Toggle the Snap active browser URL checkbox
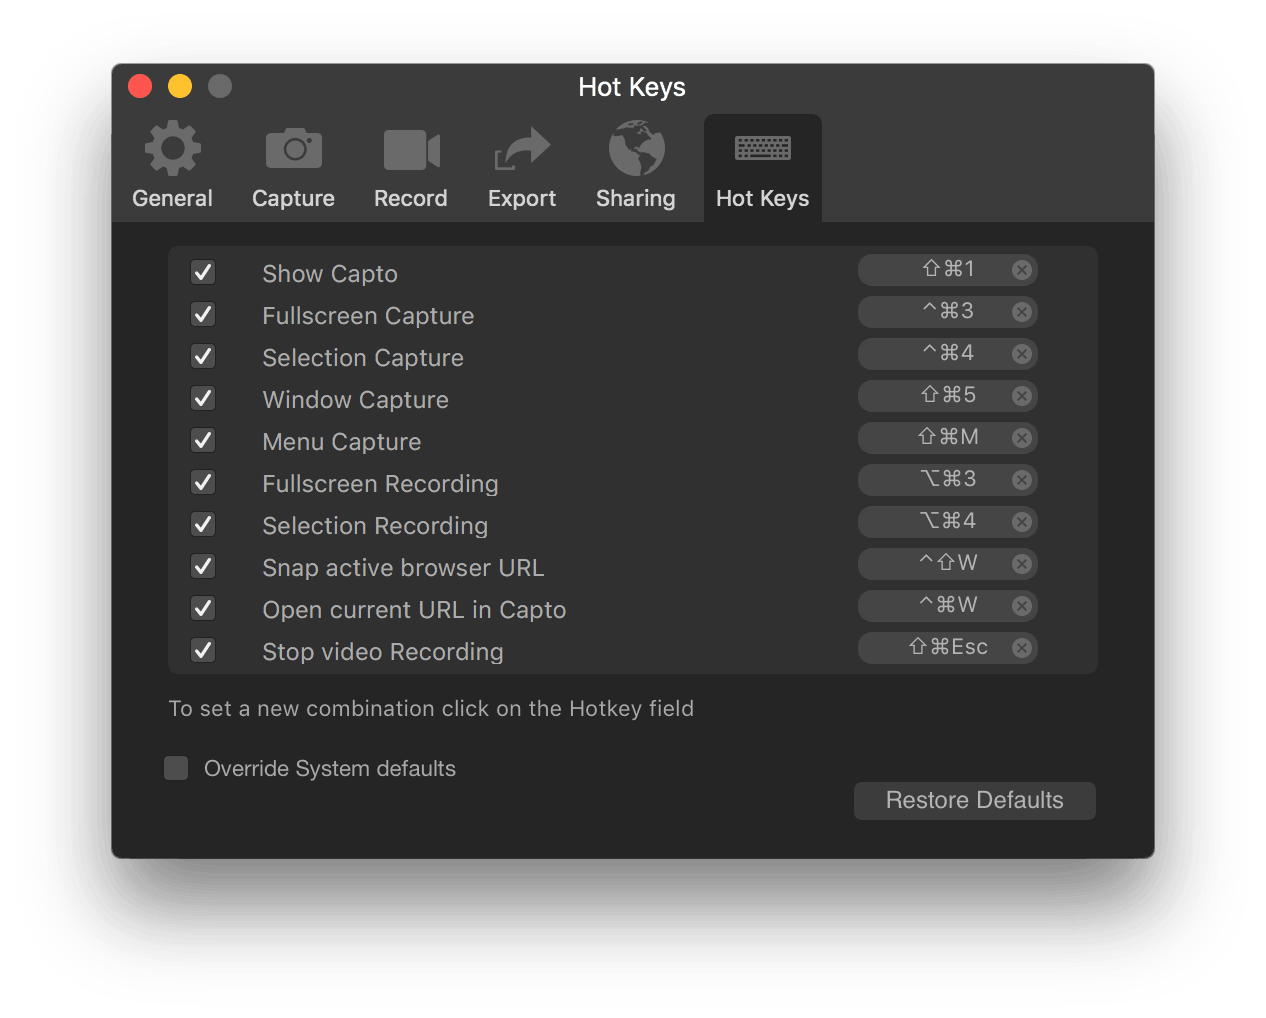The image size is (1266, 1018). point(203,566)
